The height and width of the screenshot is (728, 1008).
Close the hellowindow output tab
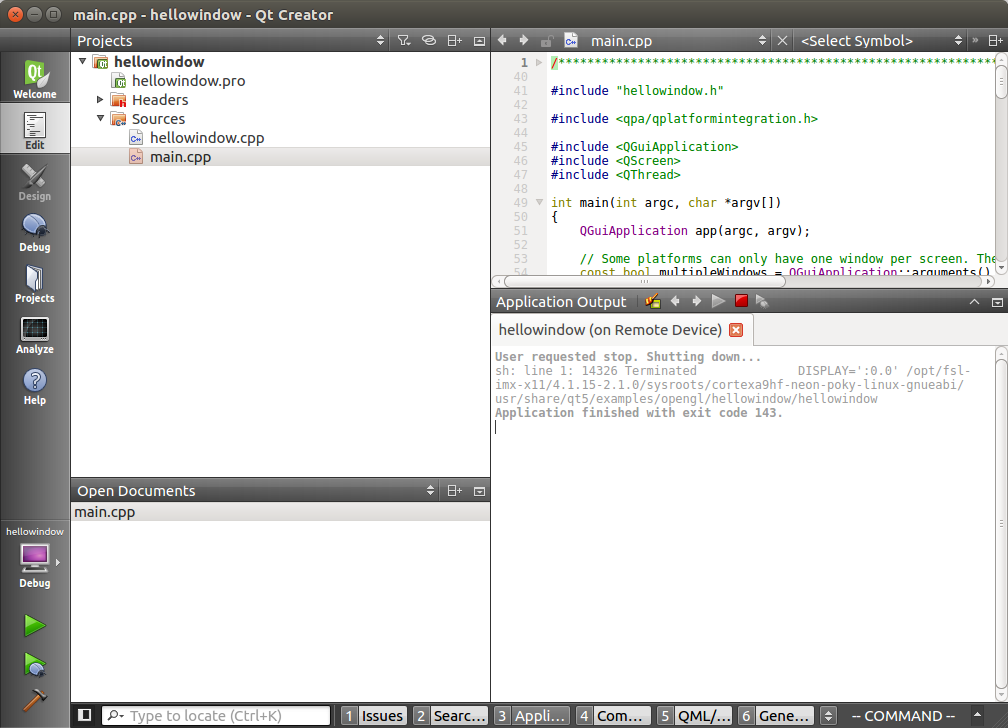(x=736, y=330)
